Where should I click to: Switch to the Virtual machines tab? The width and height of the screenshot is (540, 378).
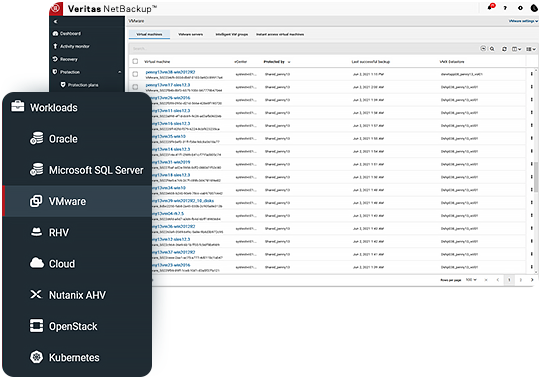pos(149,34)
